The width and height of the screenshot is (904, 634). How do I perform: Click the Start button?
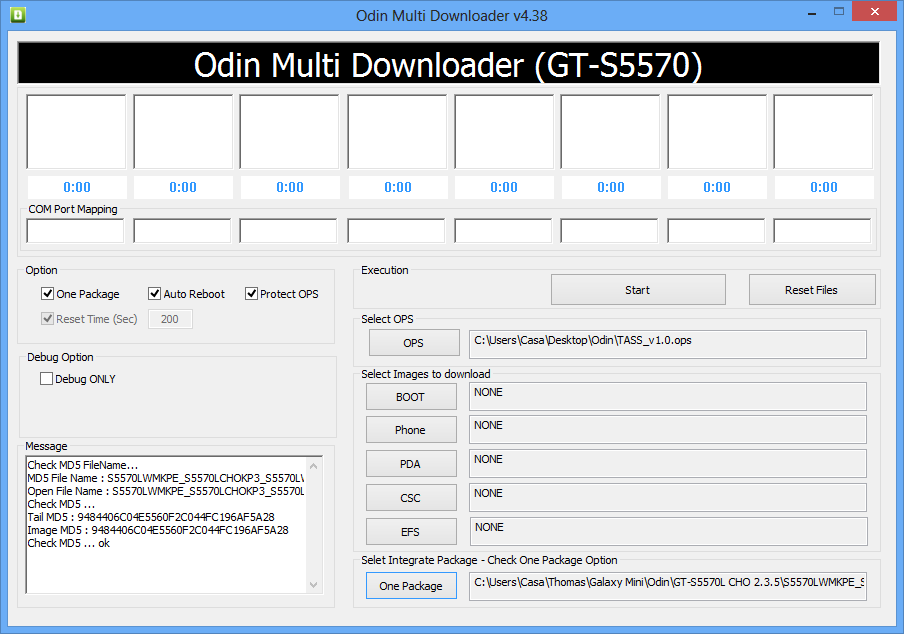638,289
